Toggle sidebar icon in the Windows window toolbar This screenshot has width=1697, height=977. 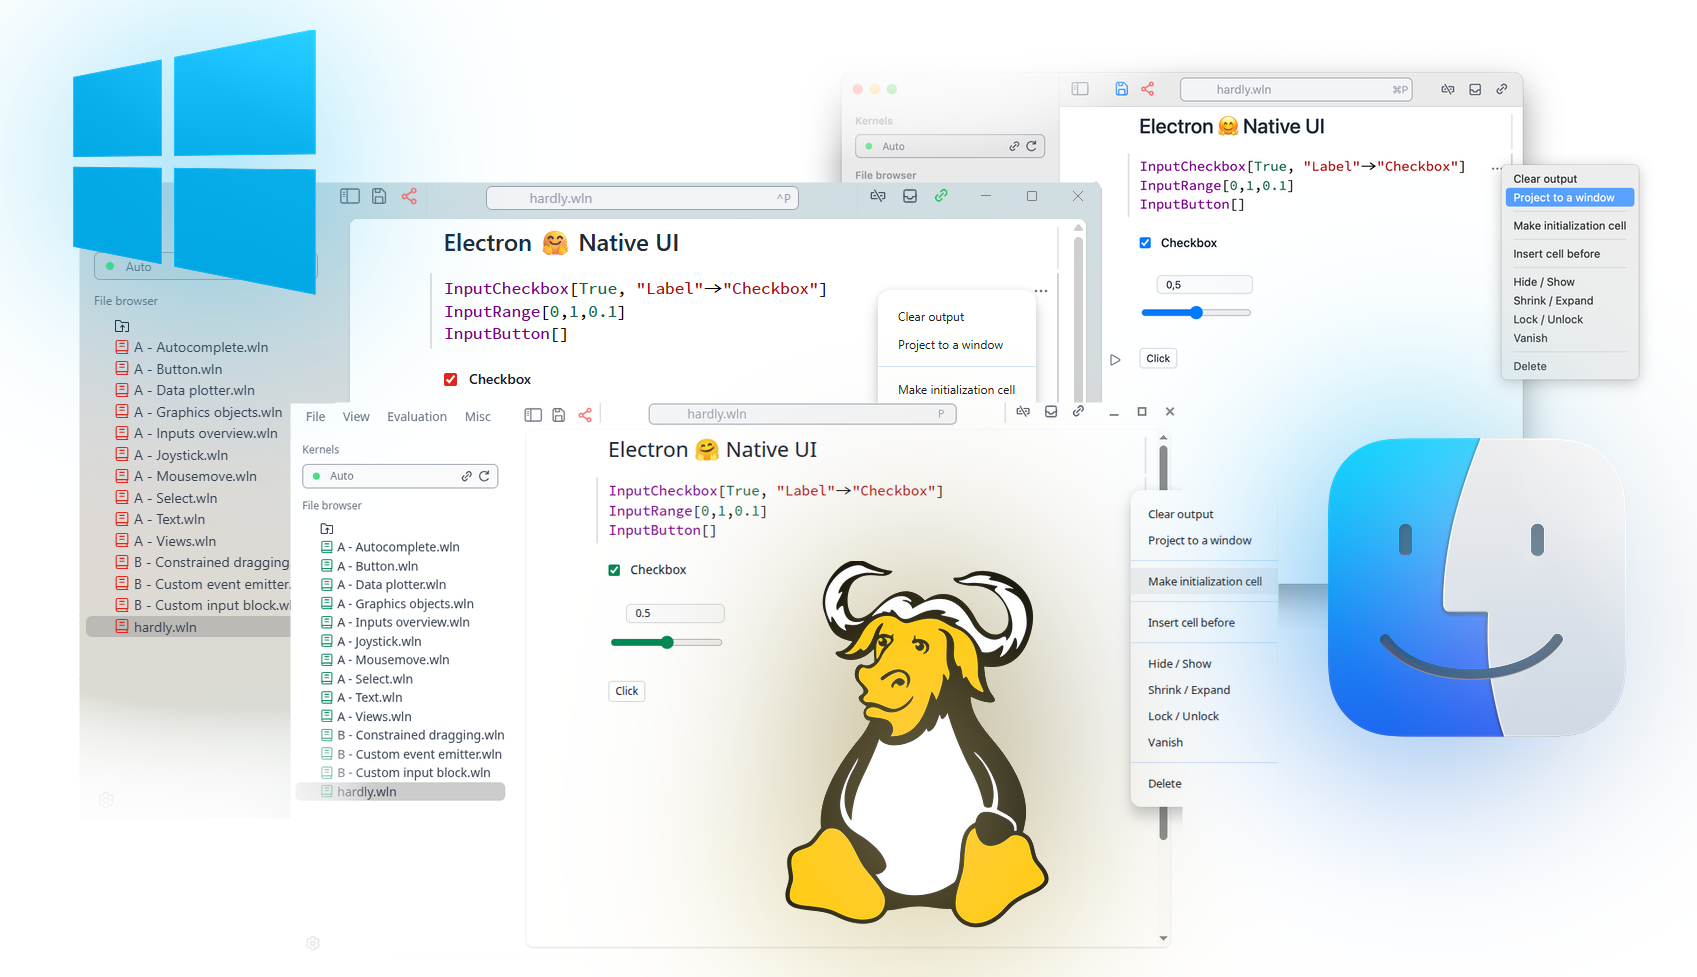[350, 196]
